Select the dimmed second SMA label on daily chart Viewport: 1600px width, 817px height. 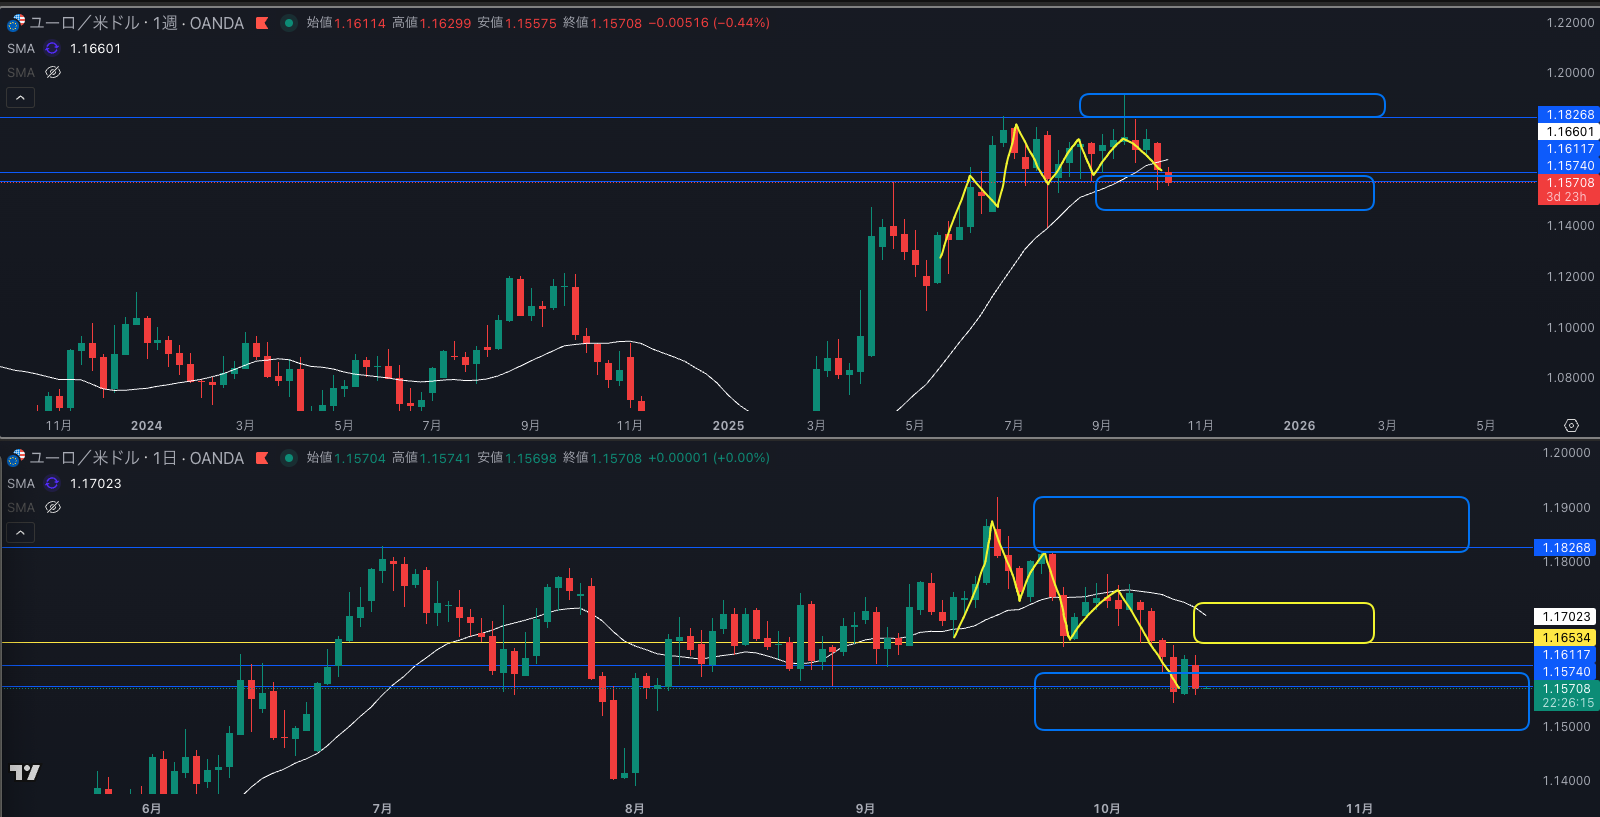coord(21,507)
